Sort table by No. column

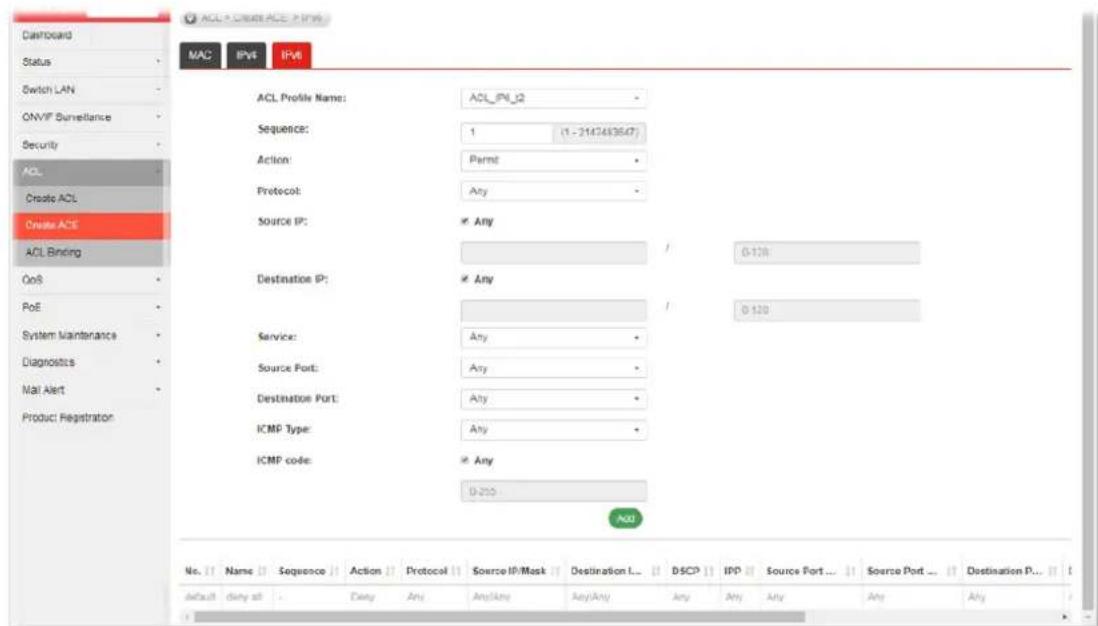(x=199, y=571)
